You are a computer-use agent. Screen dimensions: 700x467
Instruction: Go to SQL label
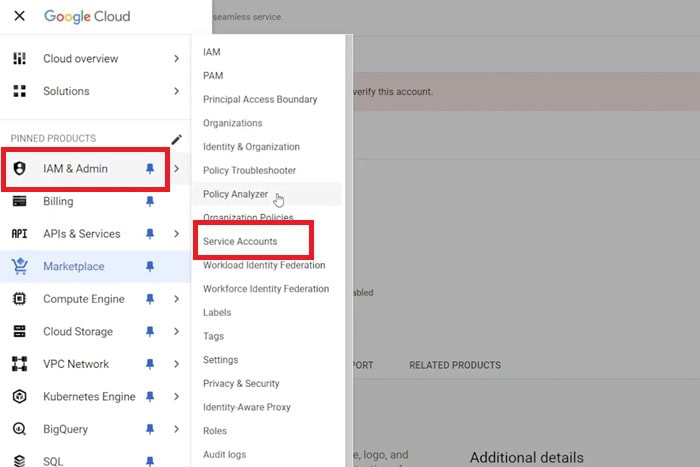pos(53,461)
